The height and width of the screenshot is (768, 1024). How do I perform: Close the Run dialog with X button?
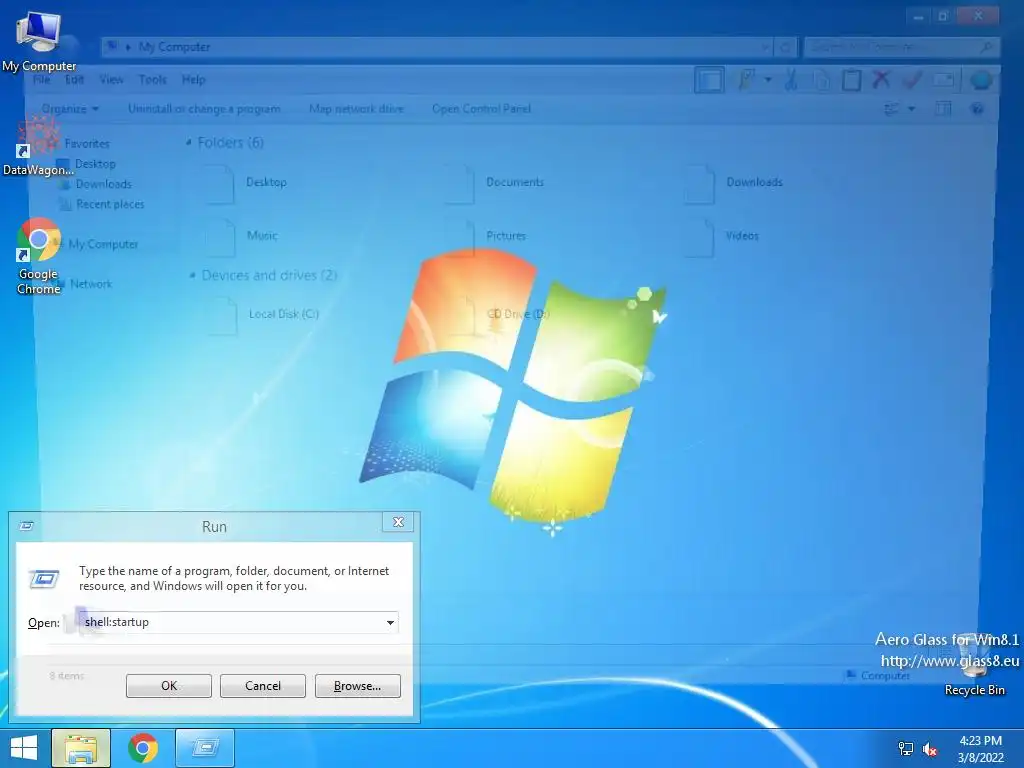coord(398,522)
